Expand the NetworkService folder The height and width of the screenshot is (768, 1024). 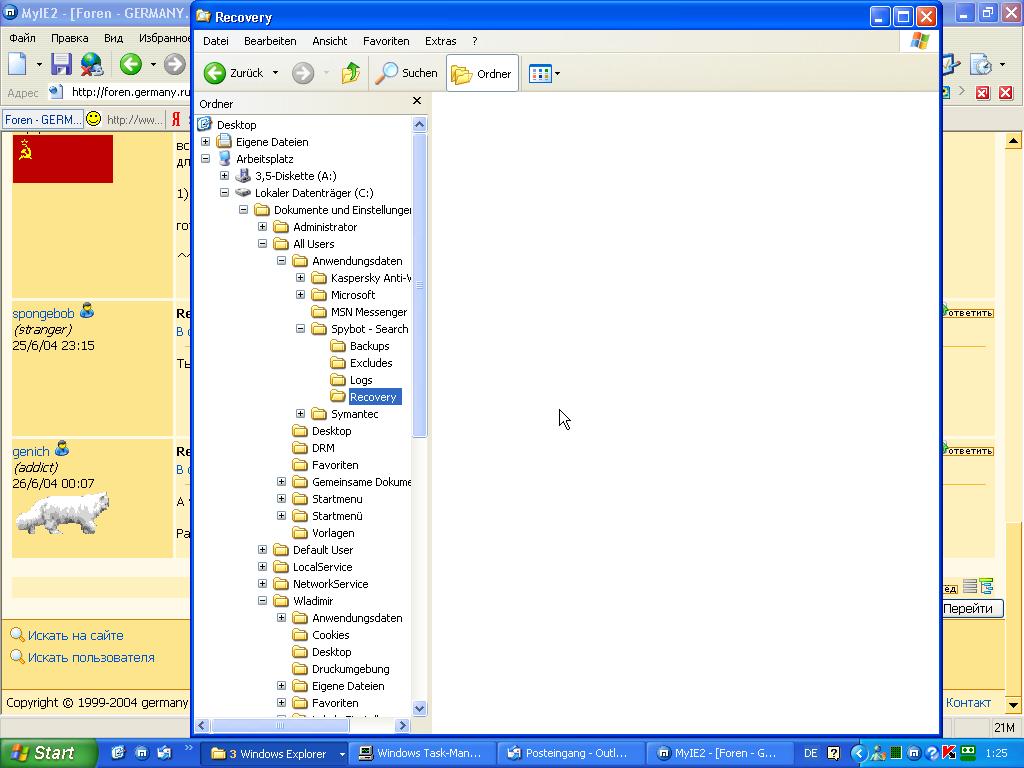tap(262, 584)
